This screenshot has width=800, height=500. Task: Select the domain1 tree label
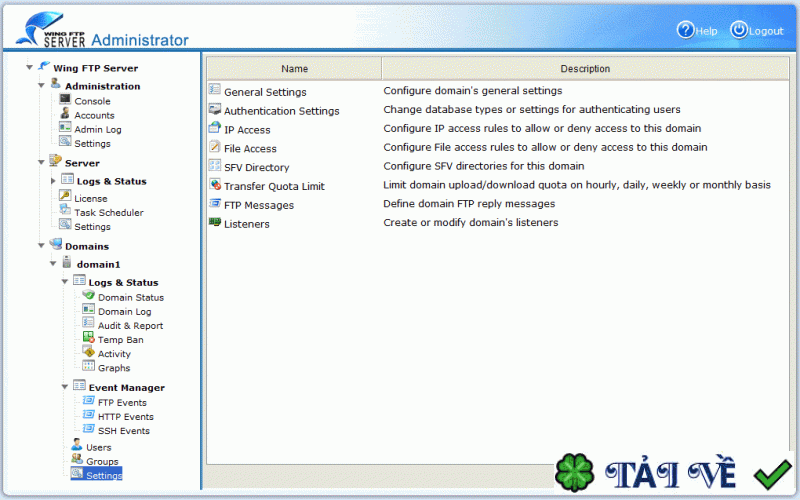pyautogui.click(x=98, y=264)
